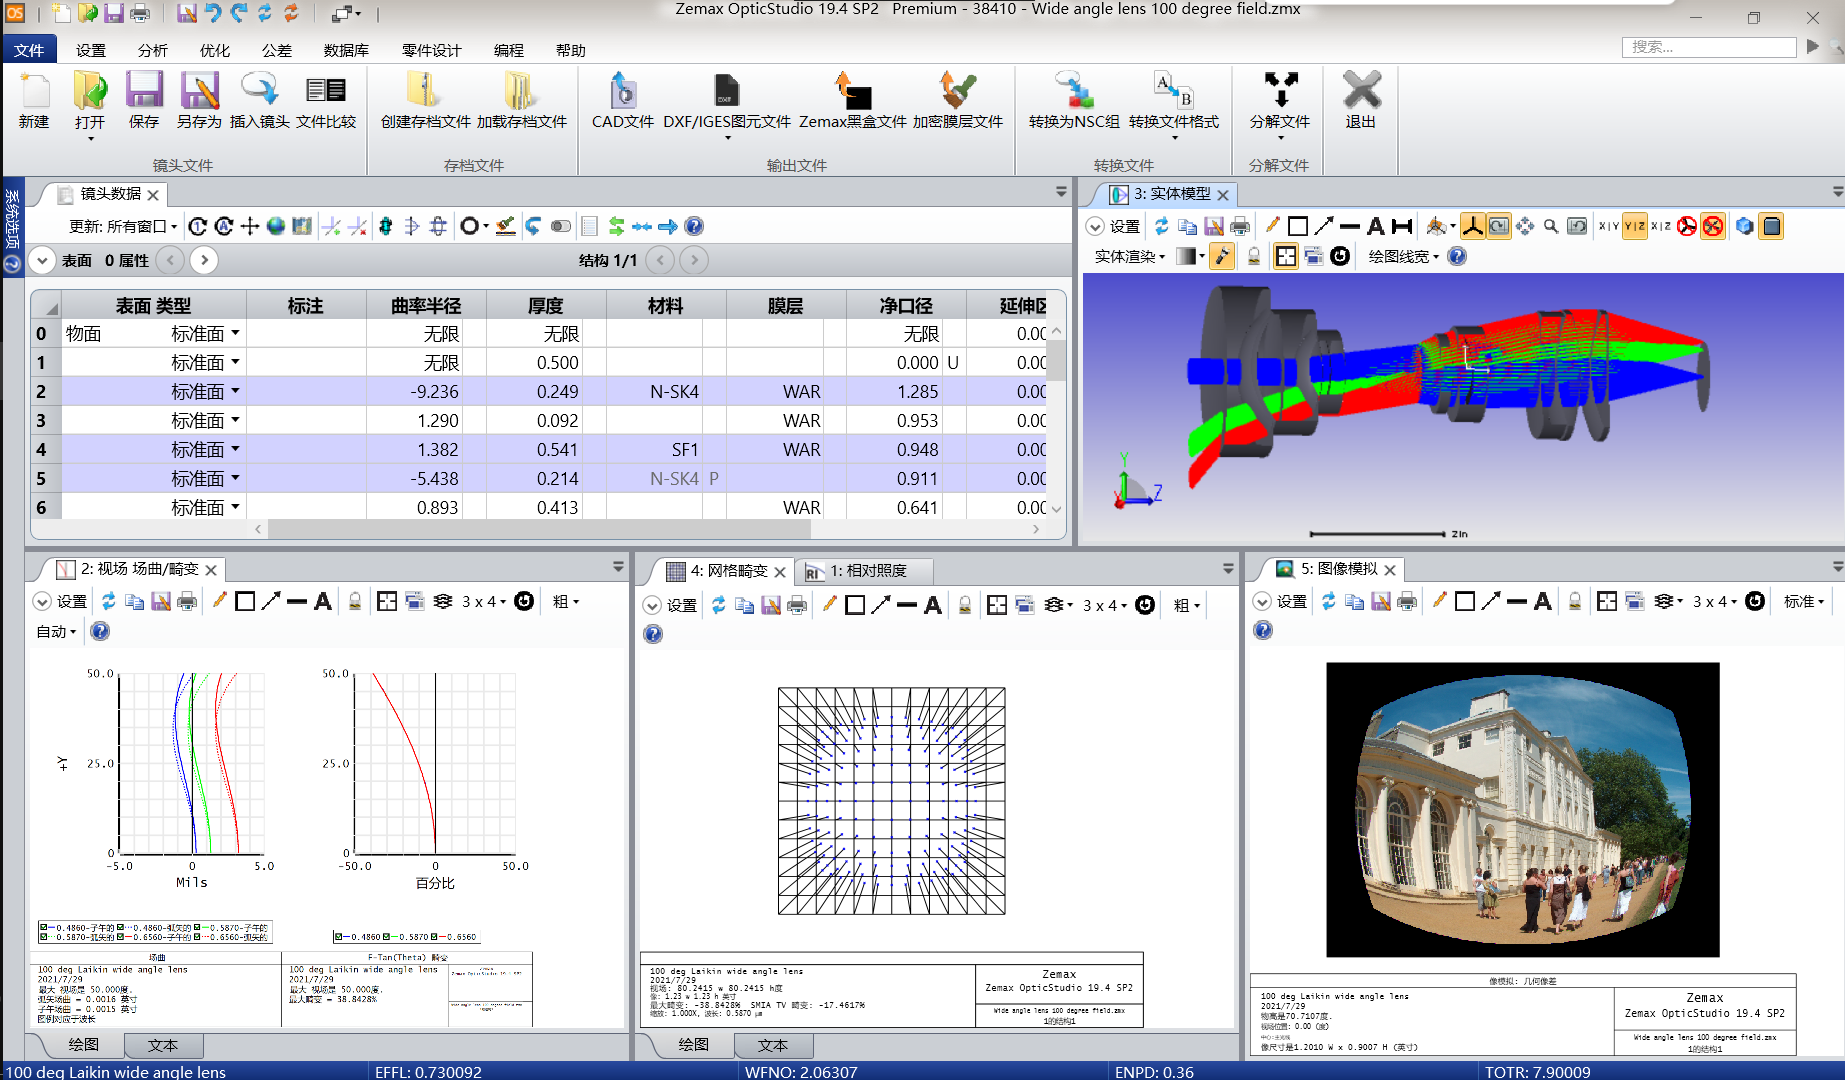Click the globe icon in lens data toolbar
The height and width of the screenshot is (1080, 1845).
point(276,226)
